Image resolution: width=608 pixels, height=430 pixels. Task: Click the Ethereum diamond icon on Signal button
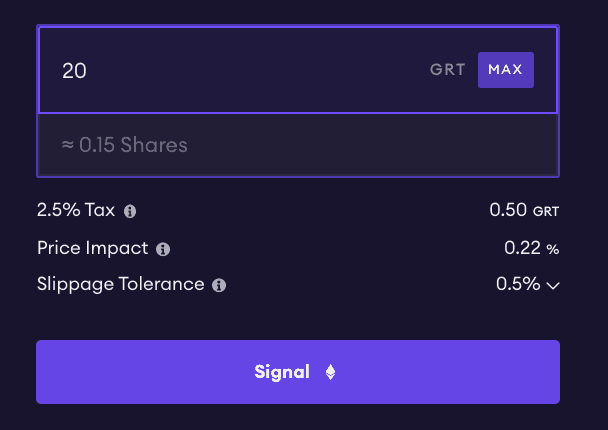point(330,372)
